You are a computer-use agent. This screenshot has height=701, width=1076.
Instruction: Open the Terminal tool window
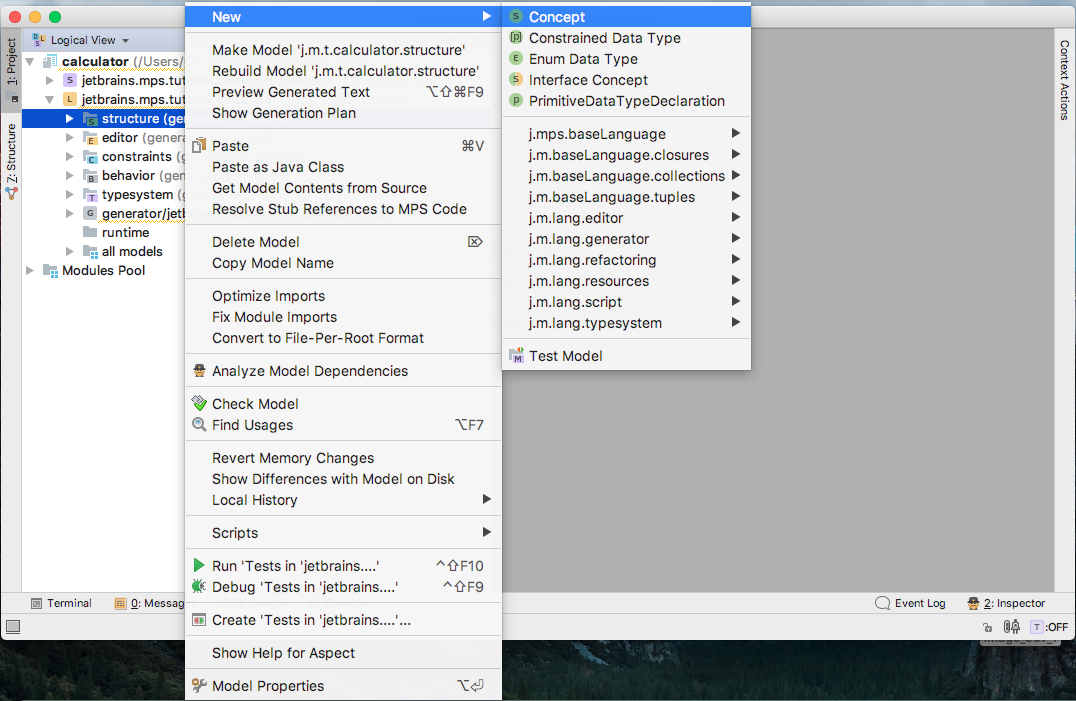[62, 604]
